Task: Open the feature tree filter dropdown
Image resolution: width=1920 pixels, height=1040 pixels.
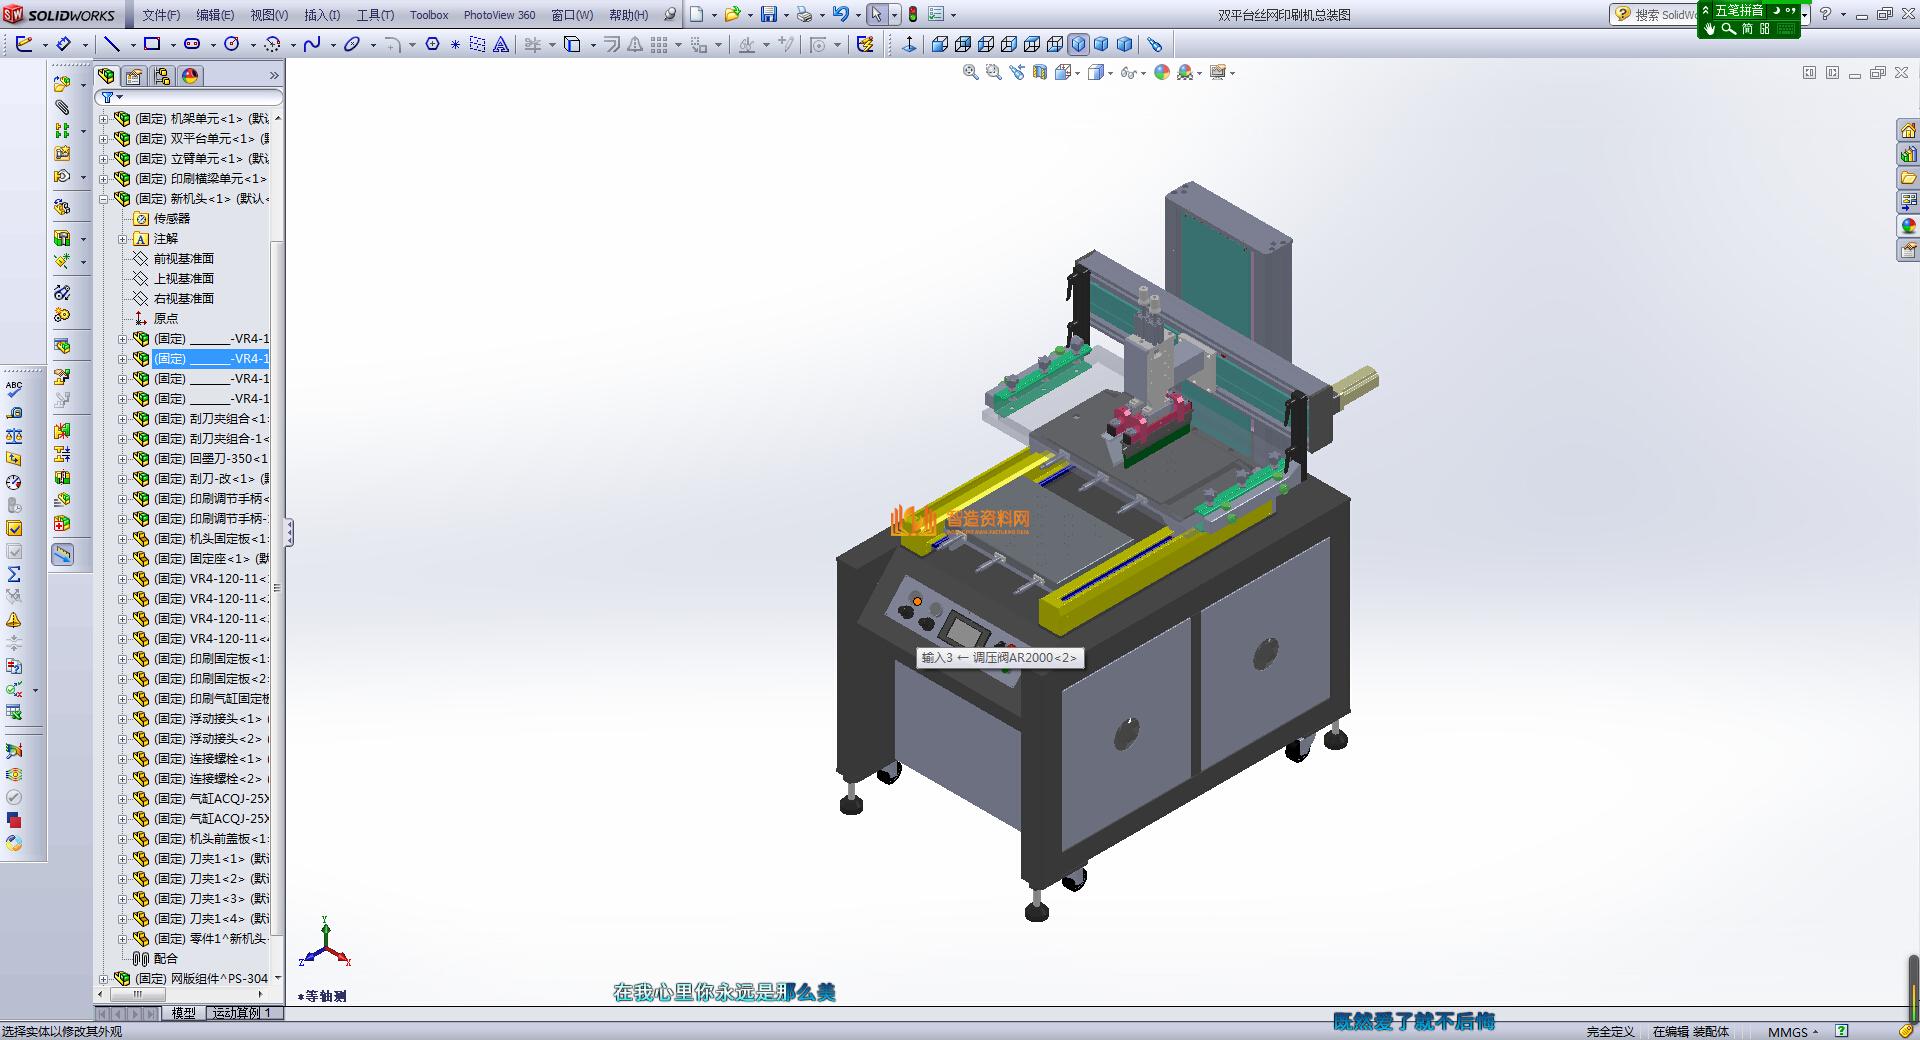Action: tap(111, 97)
